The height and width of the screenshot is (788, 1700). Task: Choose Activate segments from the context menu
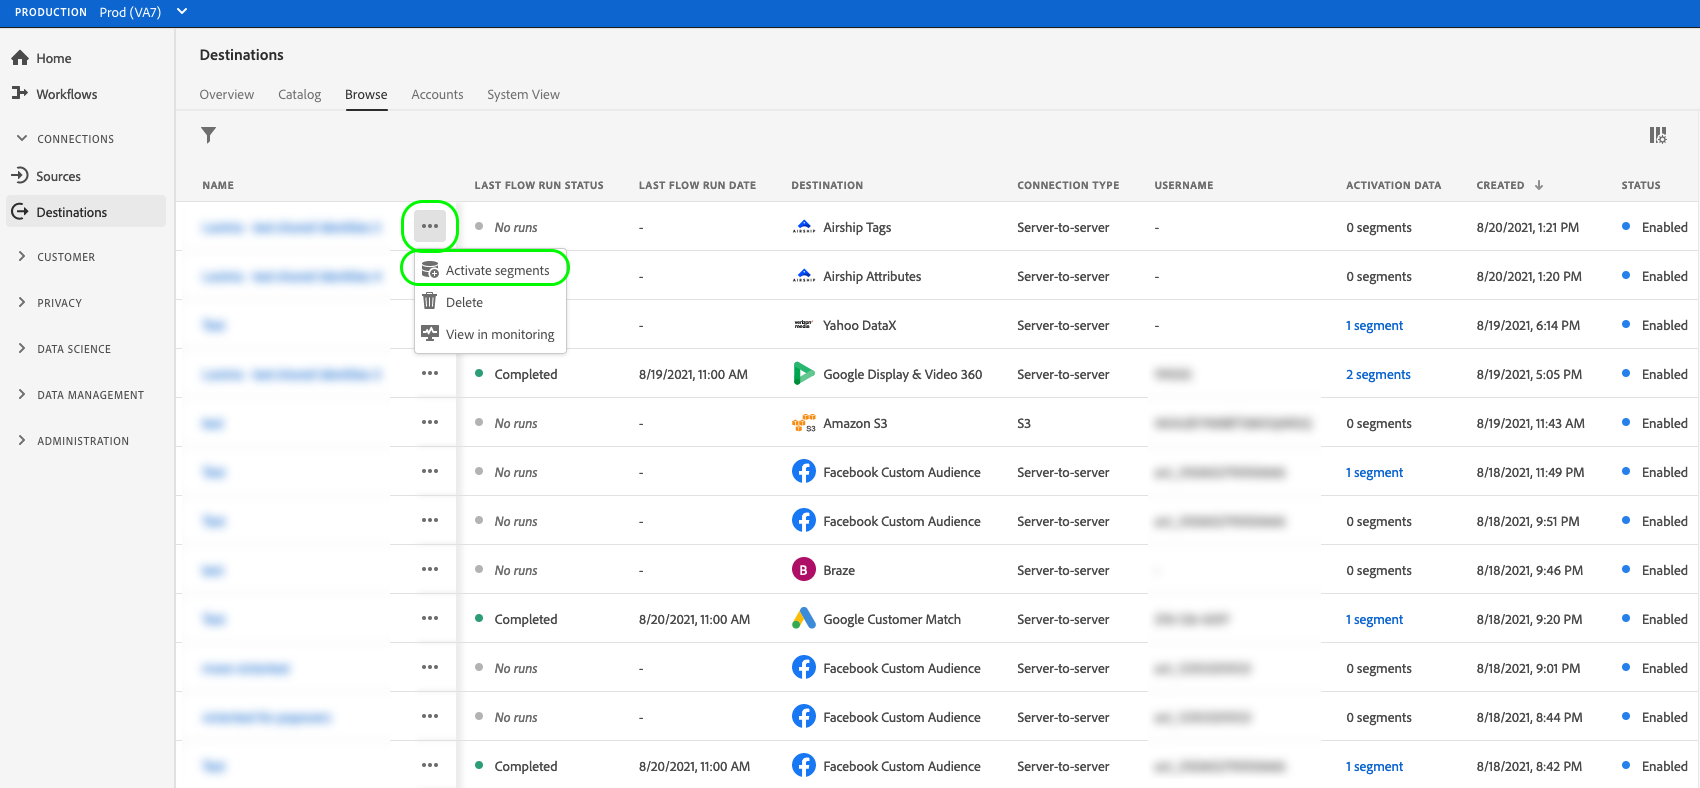(490, 270)
